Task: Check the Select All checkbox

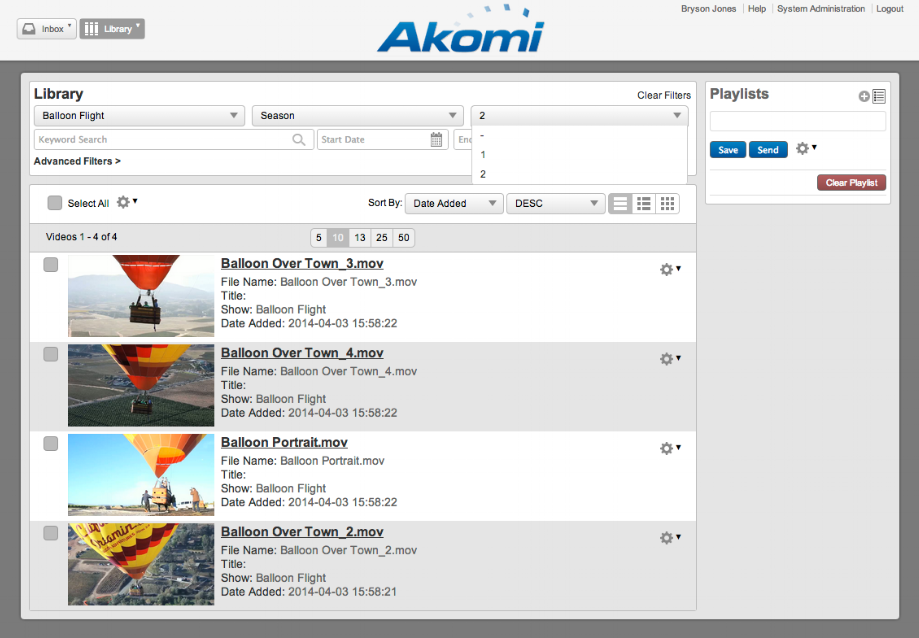Action: pyautogui.click(x=55, y=202)
